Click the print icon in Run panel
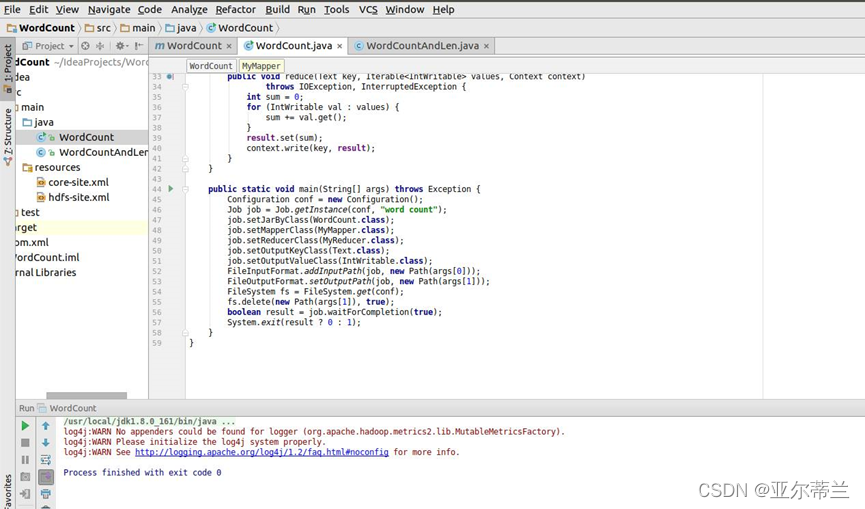Image resolution: width=865 pixels, height=509 pixels. tap(46, 494)
